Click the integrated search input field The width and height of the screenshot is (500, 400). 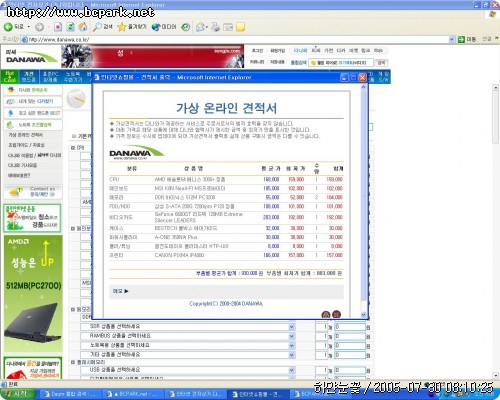[x=341, y=62]
